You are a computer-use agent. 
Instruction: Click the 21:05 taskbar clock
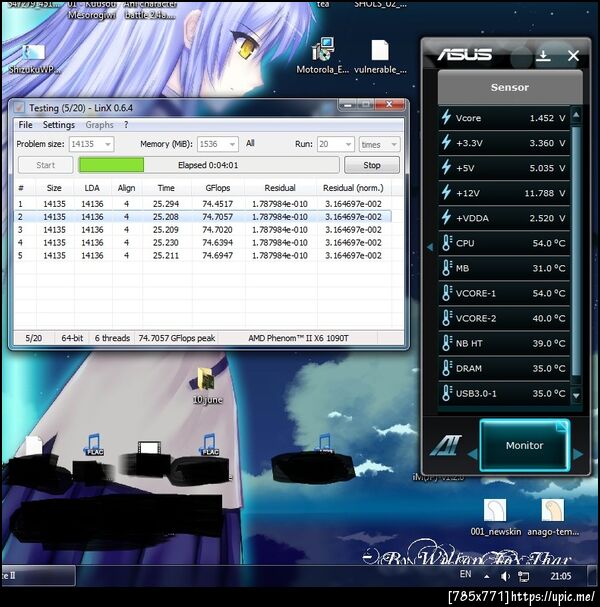coord(560,576)
